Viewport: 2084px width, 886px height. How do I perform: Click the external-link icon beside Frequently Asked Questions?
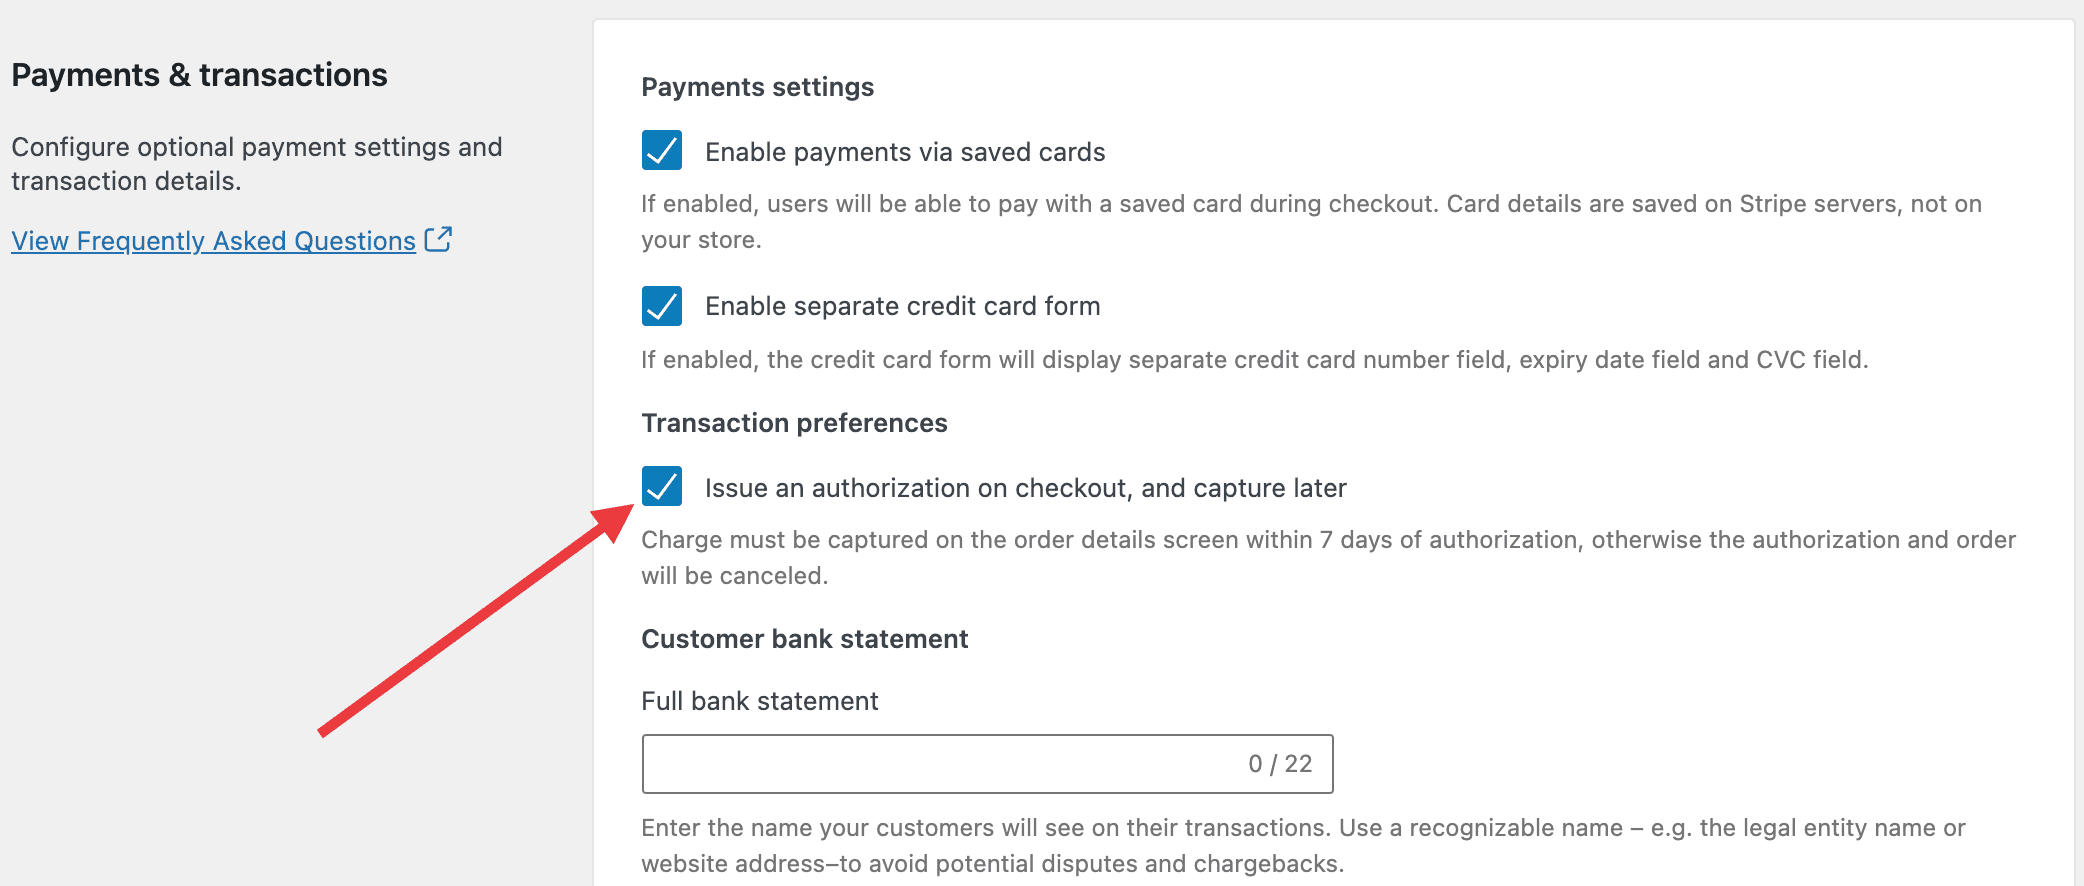coord(438,239)
